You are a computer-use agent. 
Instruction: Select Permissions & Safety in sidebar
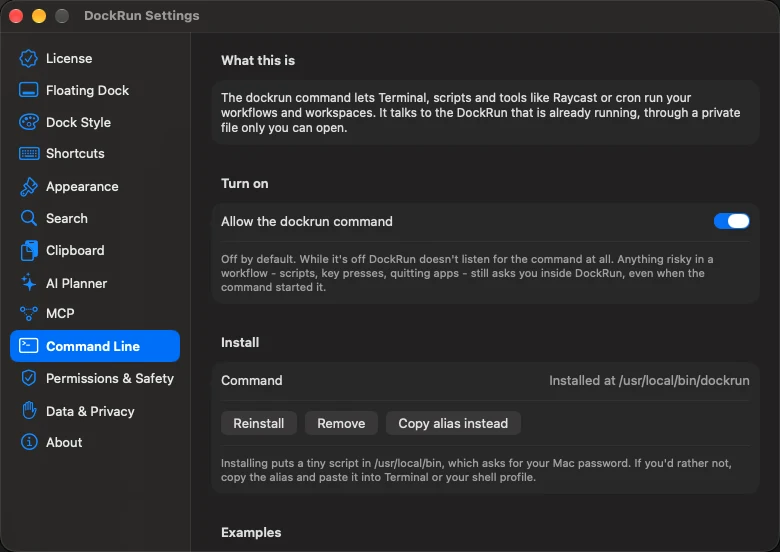(110, 378)
